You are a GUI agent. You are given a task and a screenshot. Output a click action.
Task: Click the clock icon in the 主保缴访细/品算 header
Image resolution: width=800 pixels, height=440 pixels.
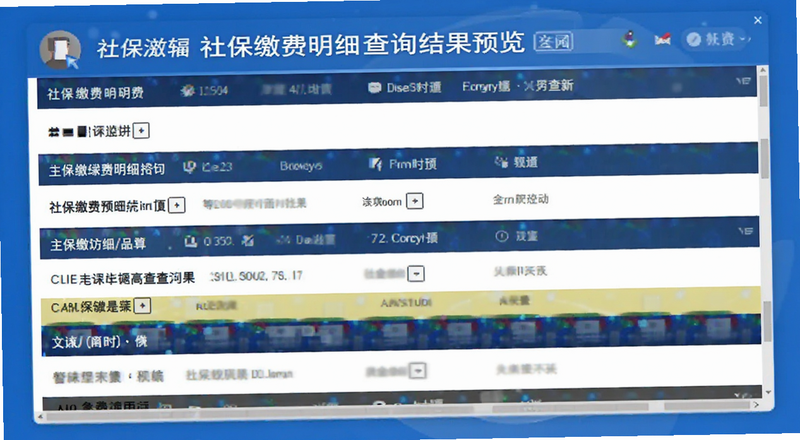(502, 236)
